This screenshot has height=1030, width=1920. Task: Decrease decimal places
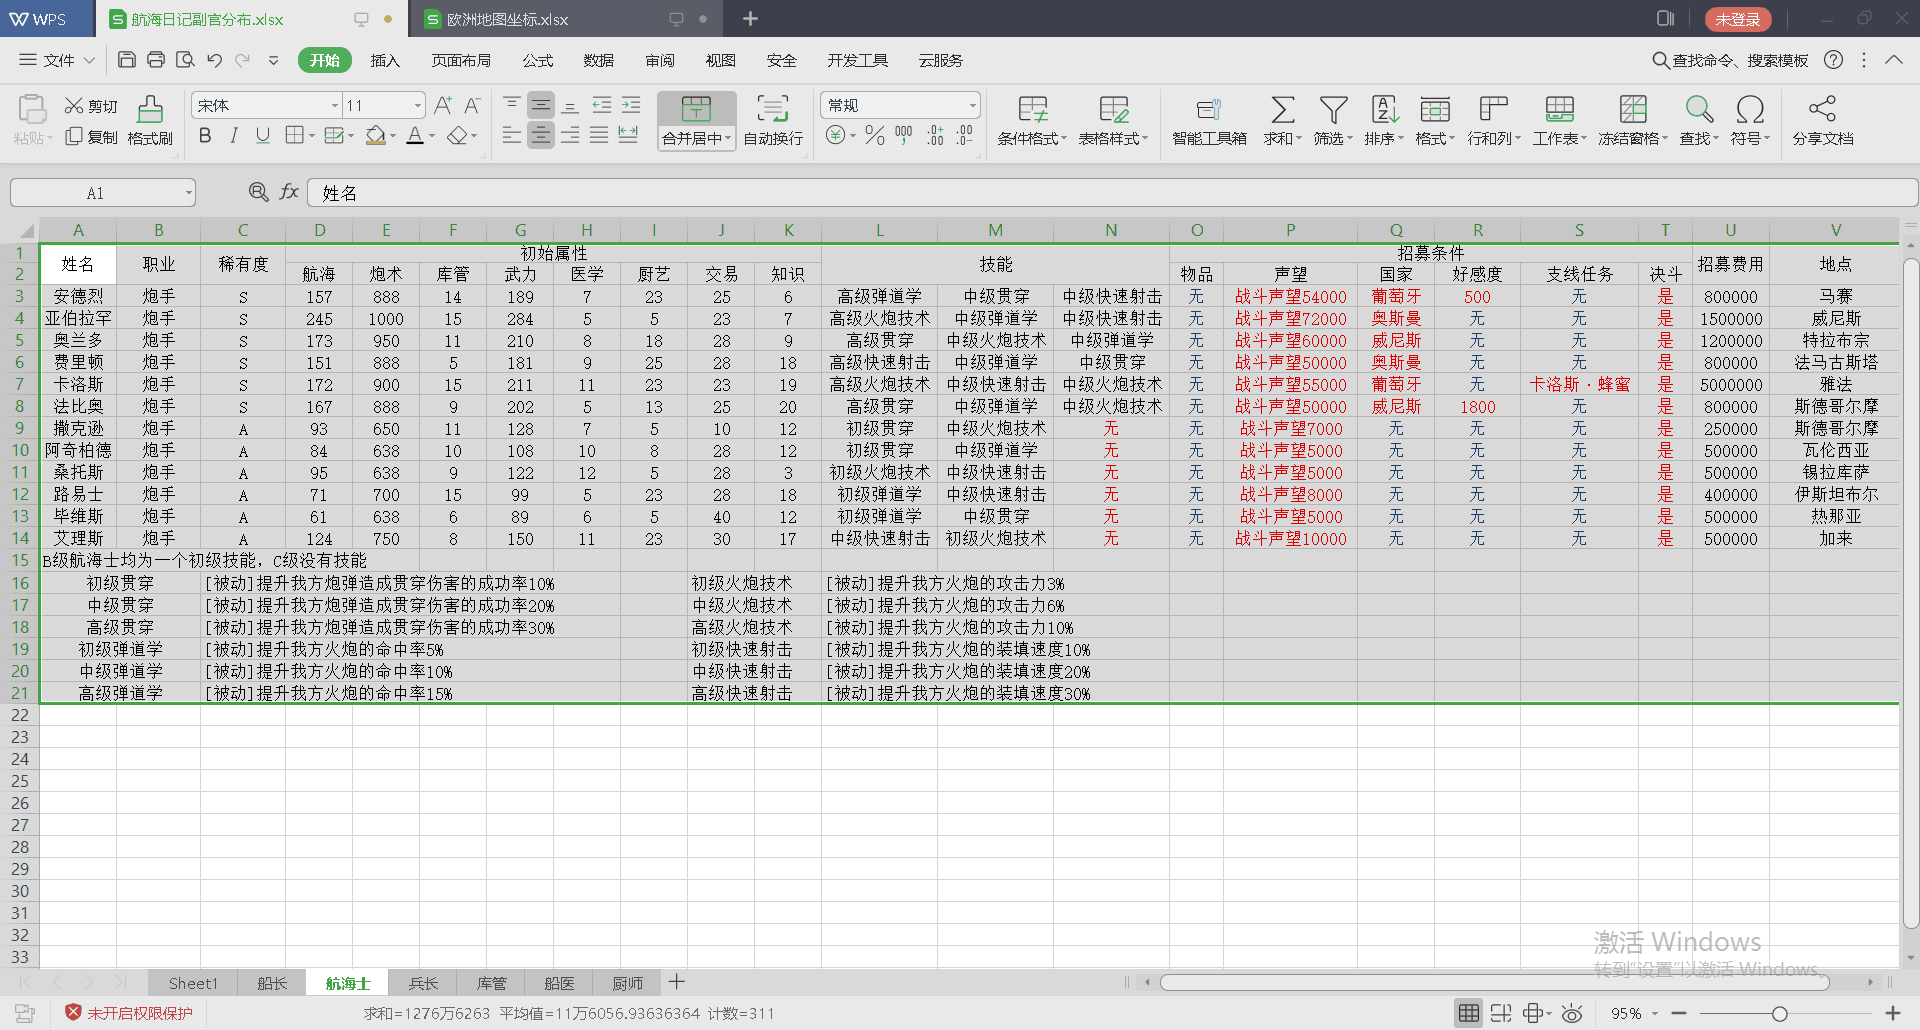[x=965, y=135]
